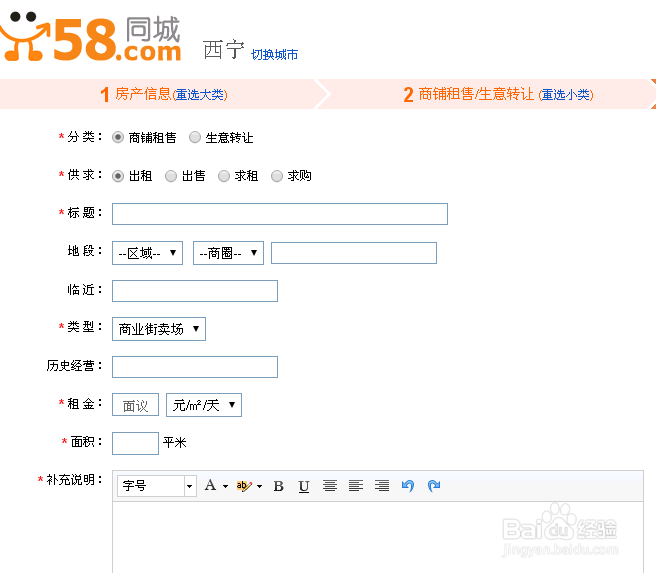Right align text in editor
Image resolution: width=656 pixels, height=573 pixels.
pos(382,486)
